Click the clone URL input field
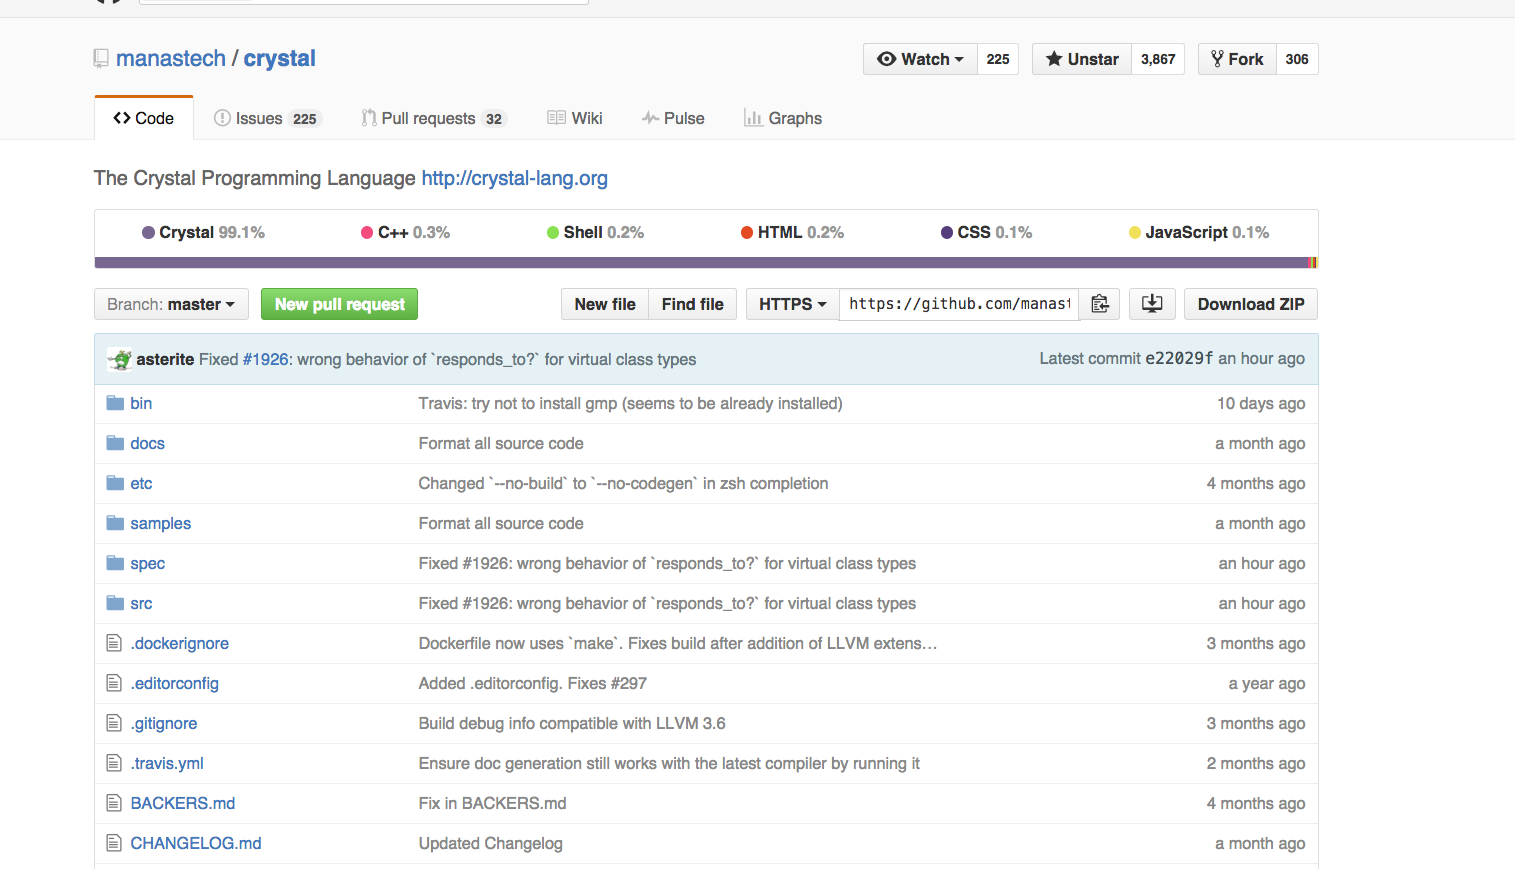 959,304
